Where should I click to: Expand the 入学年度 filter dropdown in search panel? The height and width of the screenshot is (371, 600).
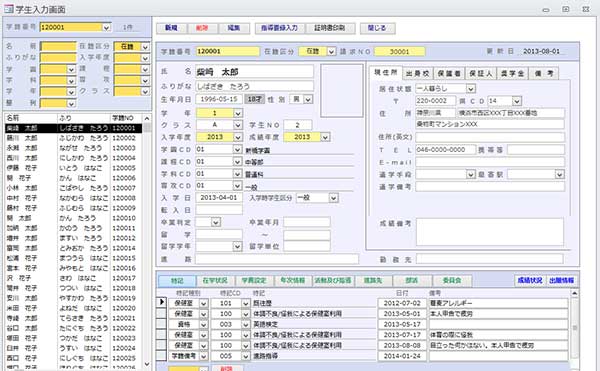[145, 58]
